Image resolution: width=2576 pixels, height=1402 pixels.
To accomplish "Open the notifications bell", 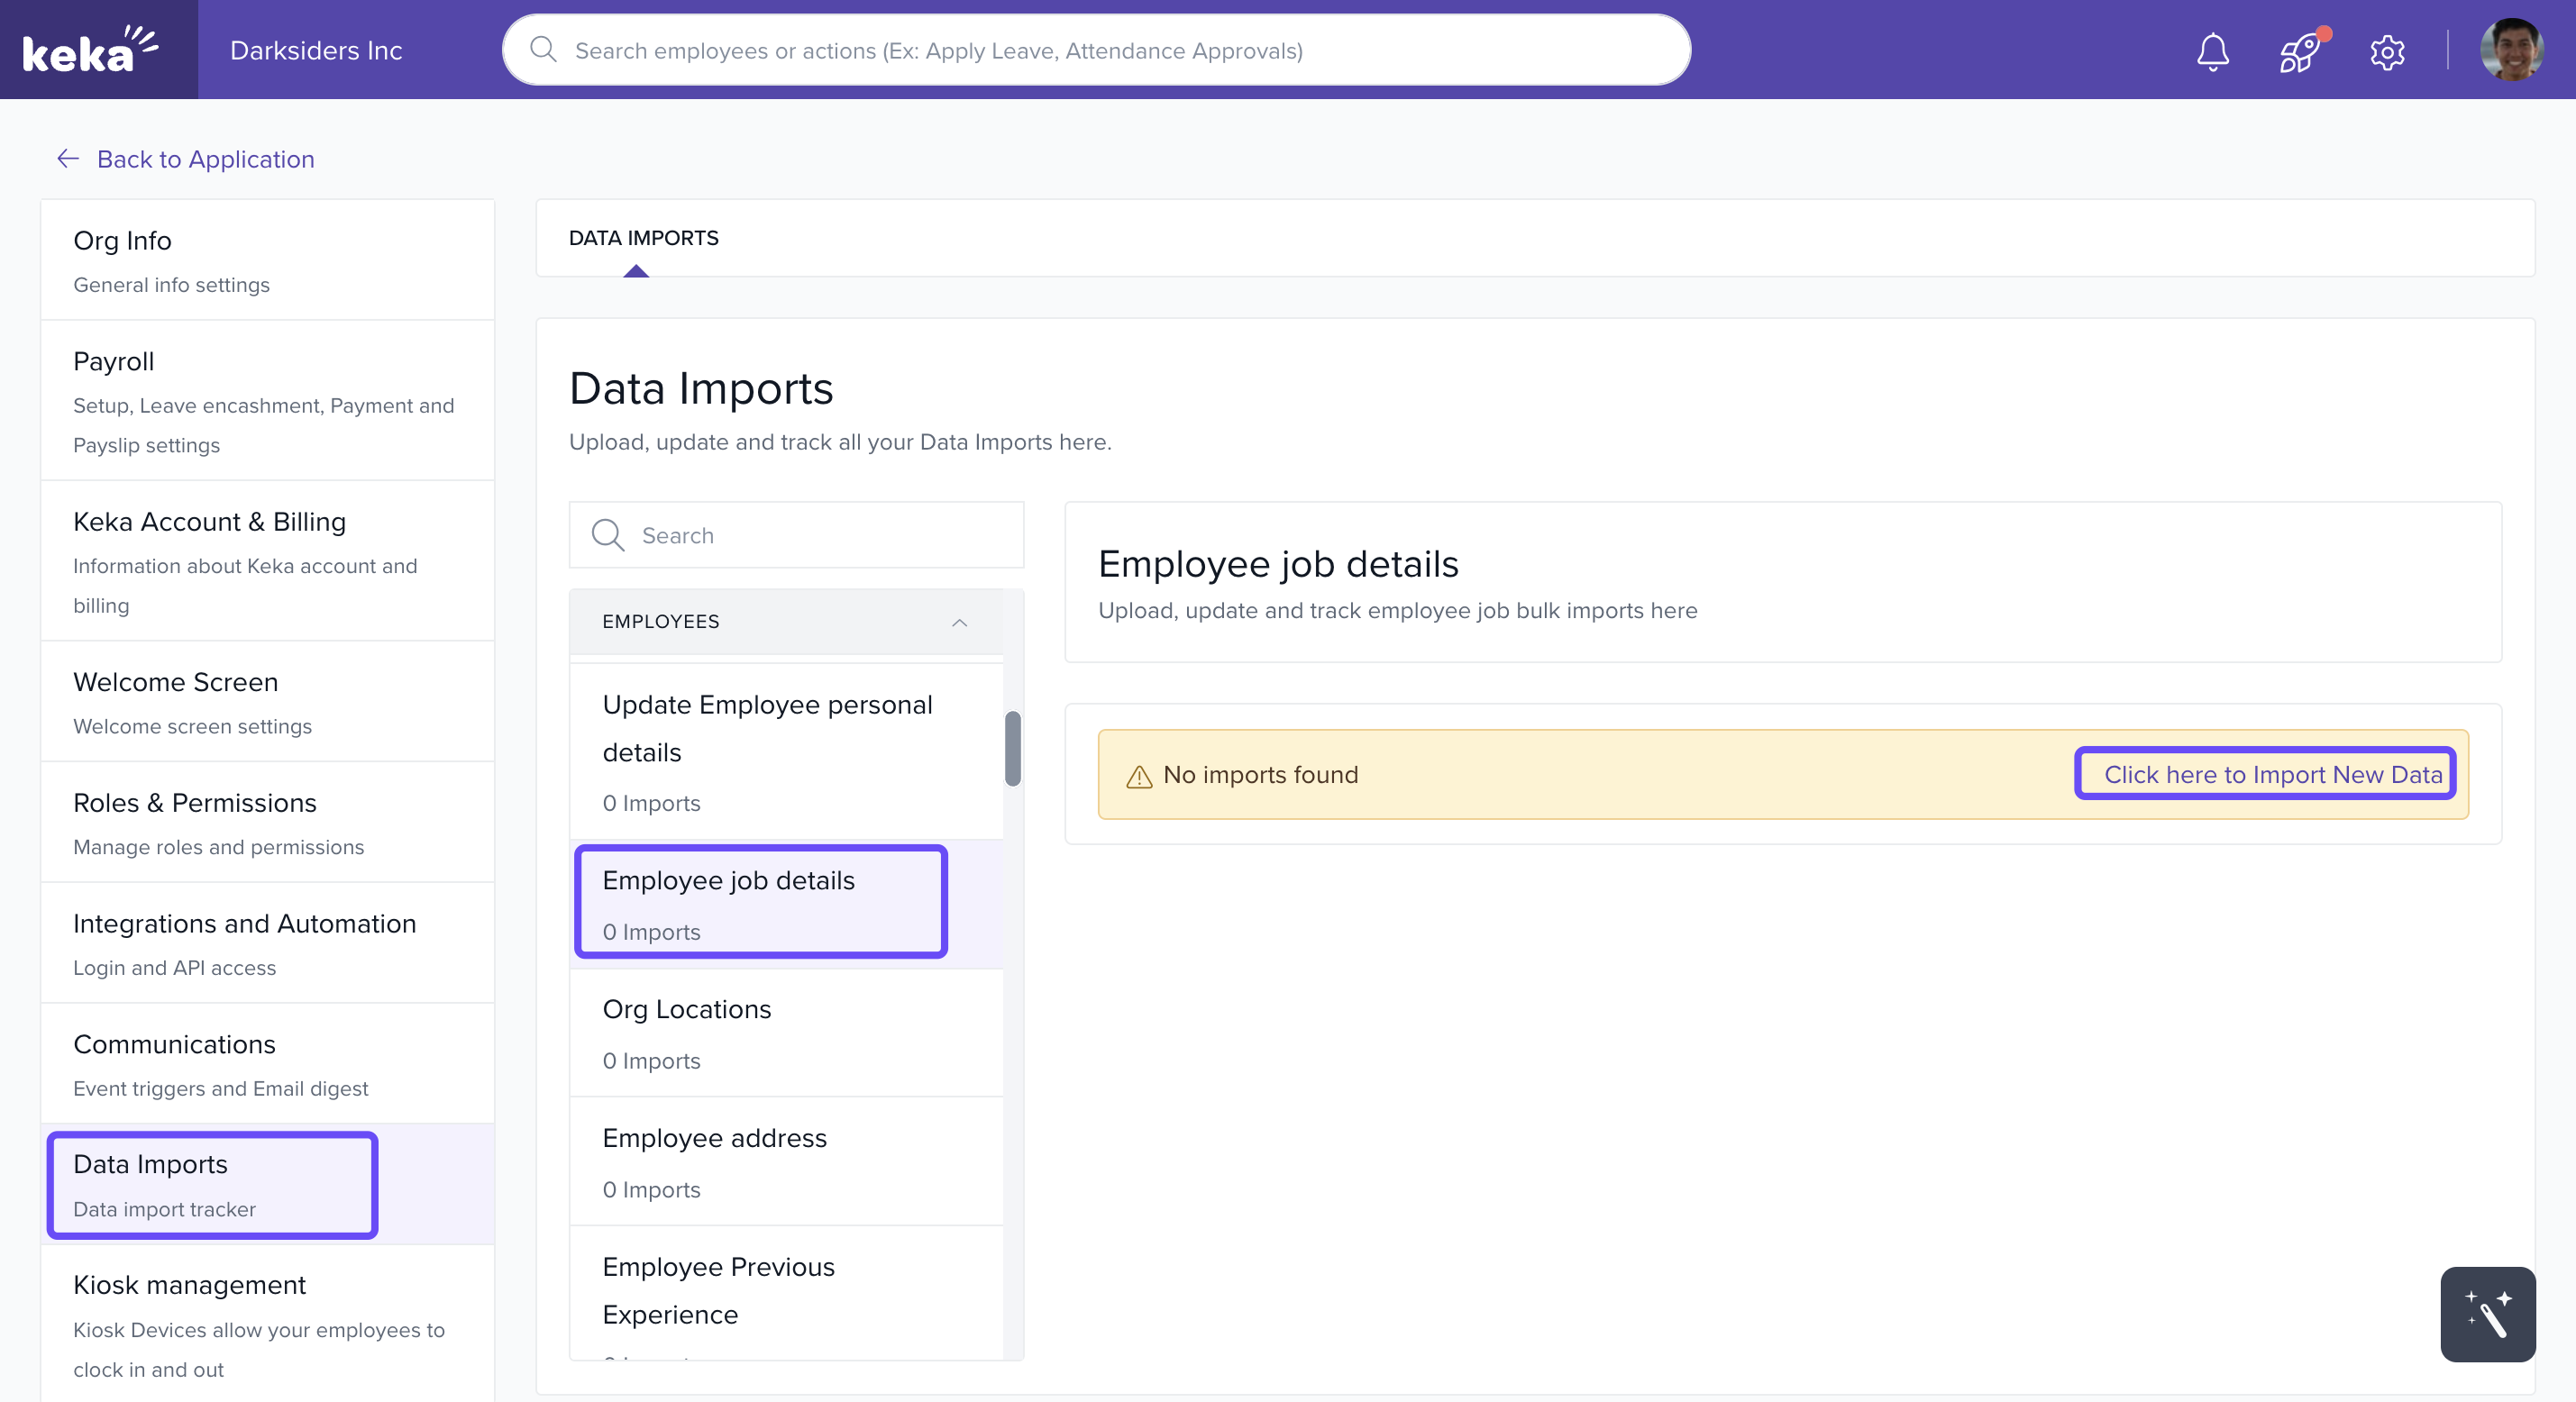I will click(2212, 51).
